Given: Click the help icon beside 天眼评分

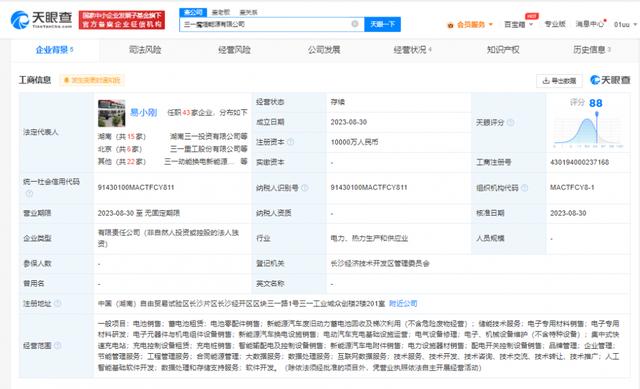Looking at the screenshot, I should pos(510,122).
